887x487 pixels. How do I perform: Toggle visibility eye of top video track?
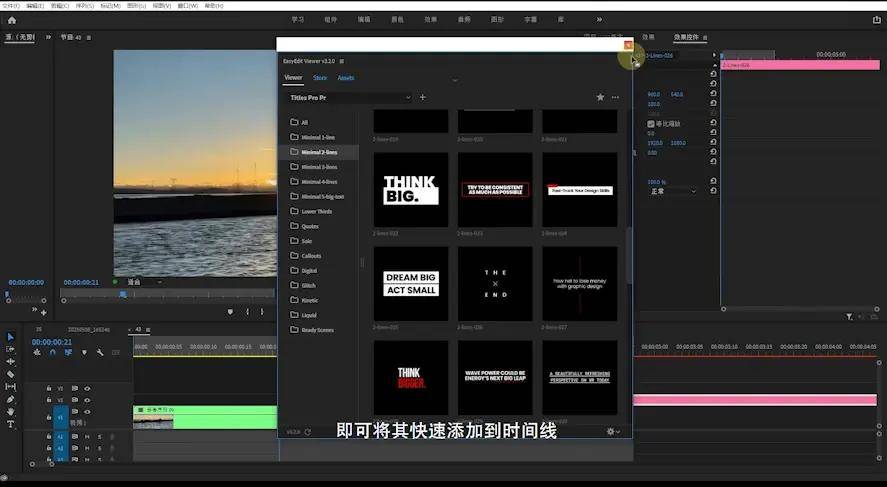pyautogui.click(x=87, y=389)
